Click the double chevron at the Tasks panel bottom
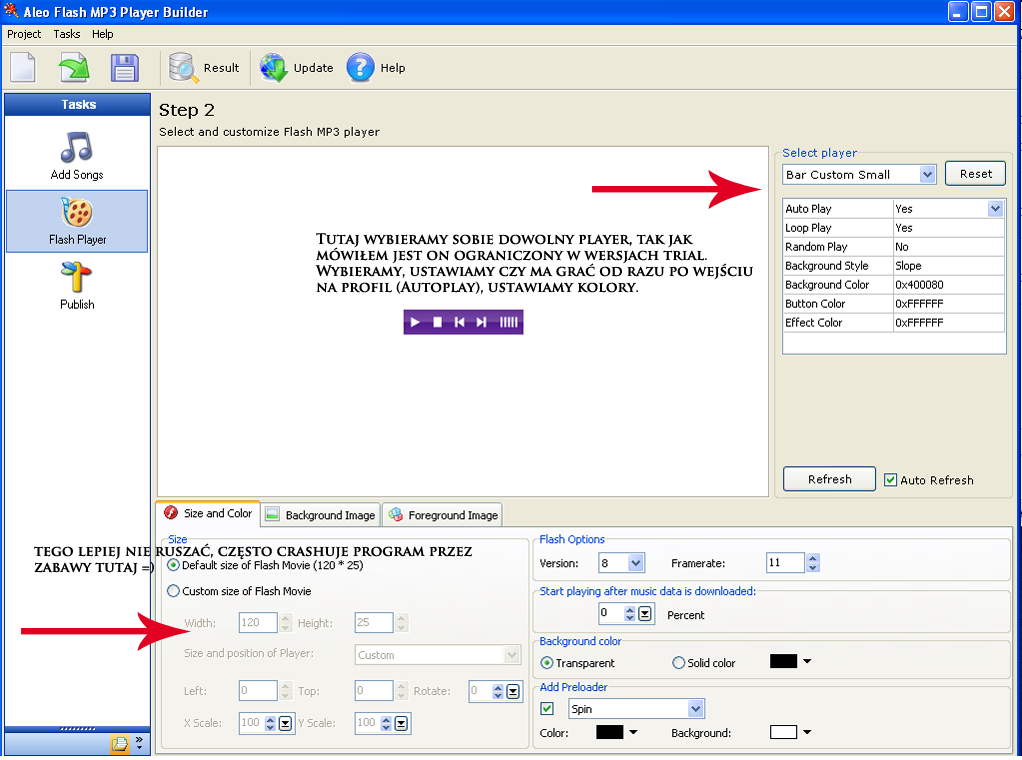1022x760 pixels. point(139,742)
